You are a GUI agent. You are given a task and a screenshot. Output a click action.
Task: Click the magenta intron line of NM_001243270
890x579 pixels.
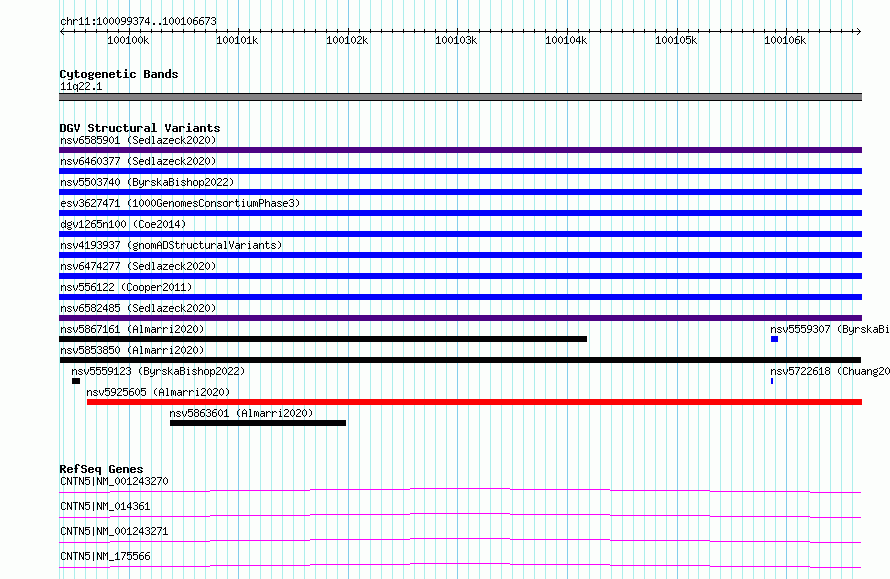460,490
